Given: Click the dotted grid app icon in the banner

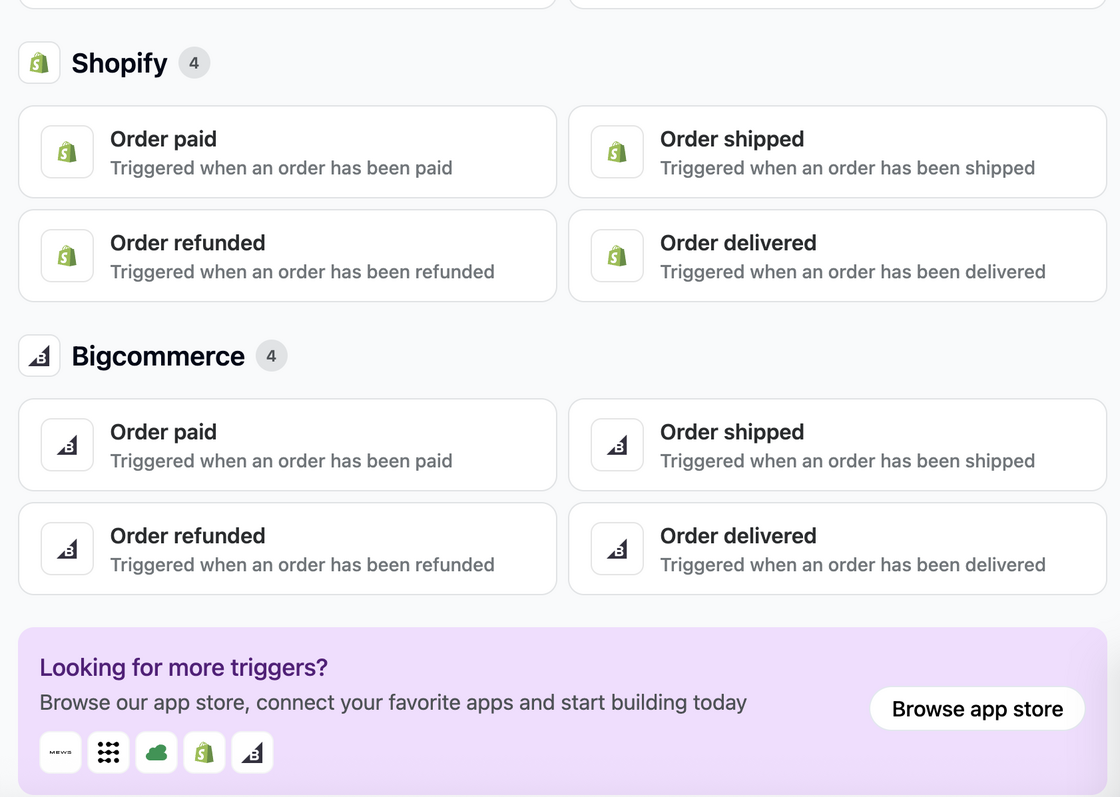Looking at the screenshot, I should tap(109, 752).
